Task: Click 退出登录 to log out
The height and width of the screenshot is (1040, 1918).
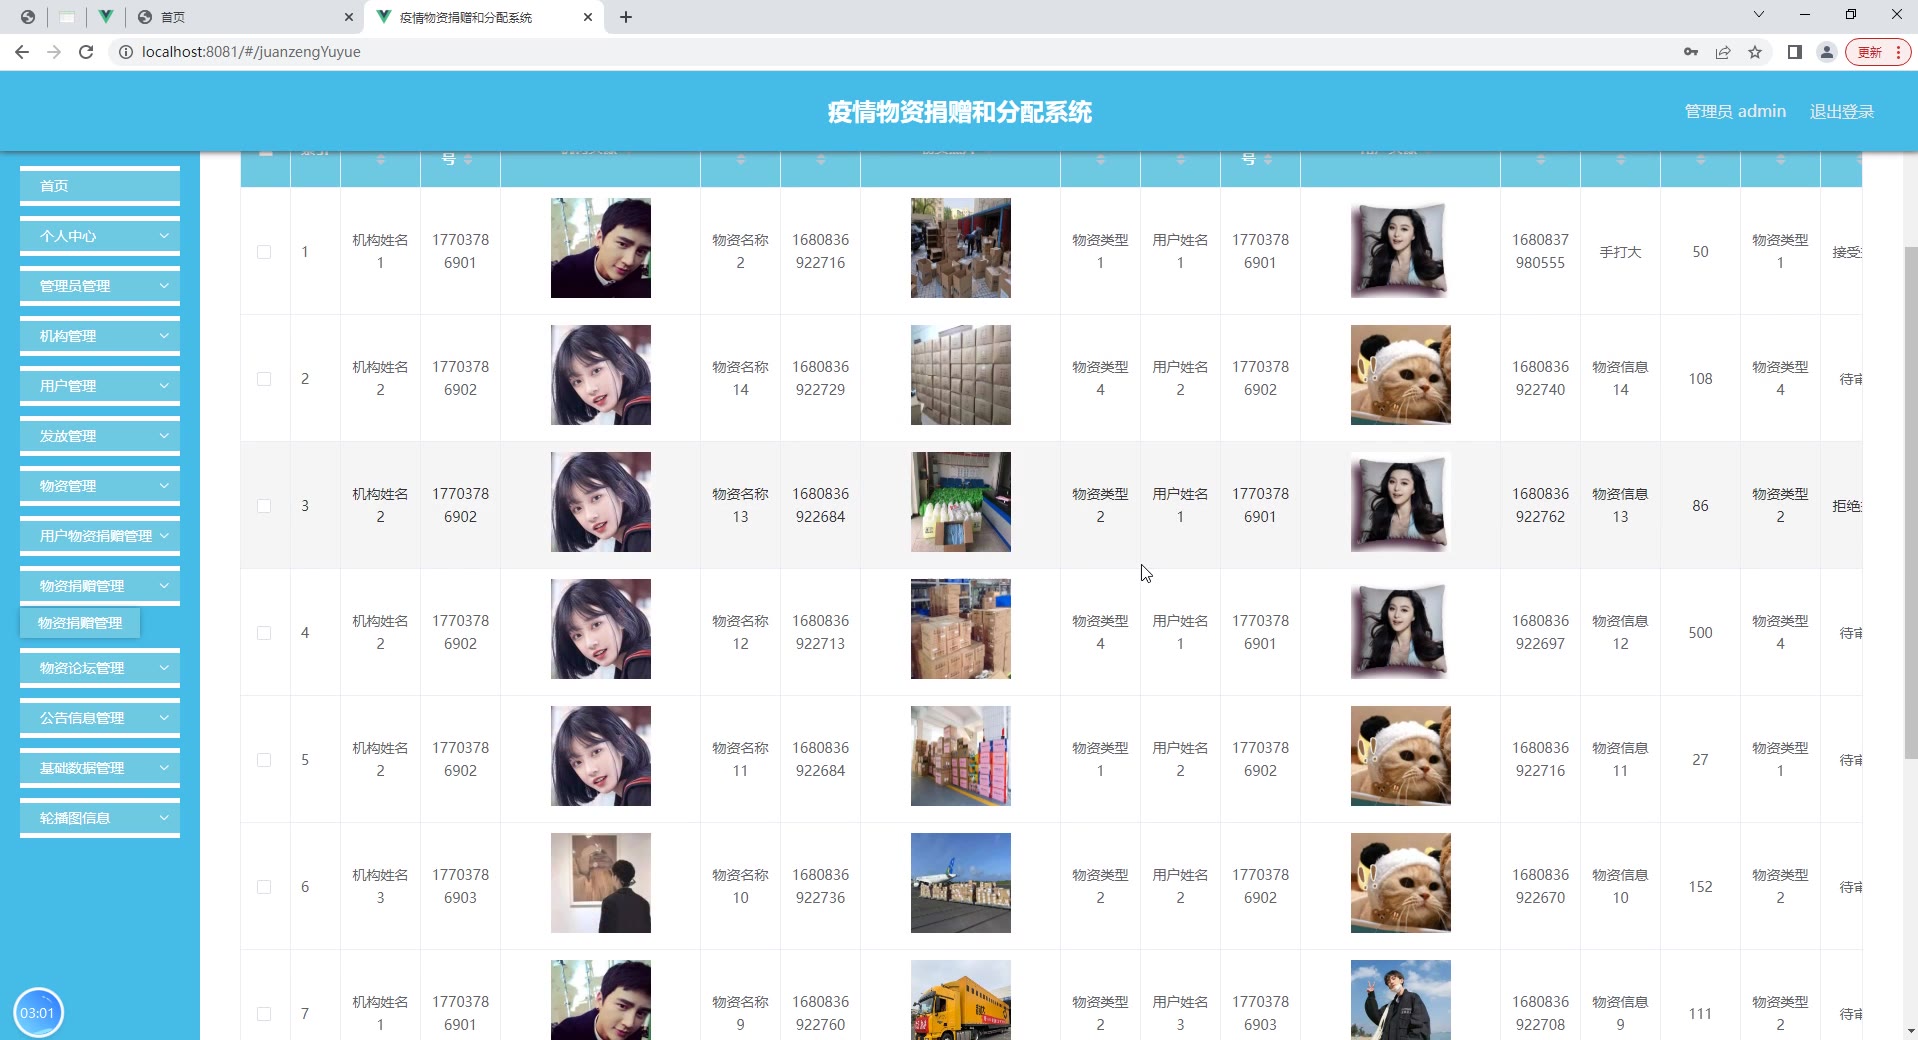Action: [1842, 112]
